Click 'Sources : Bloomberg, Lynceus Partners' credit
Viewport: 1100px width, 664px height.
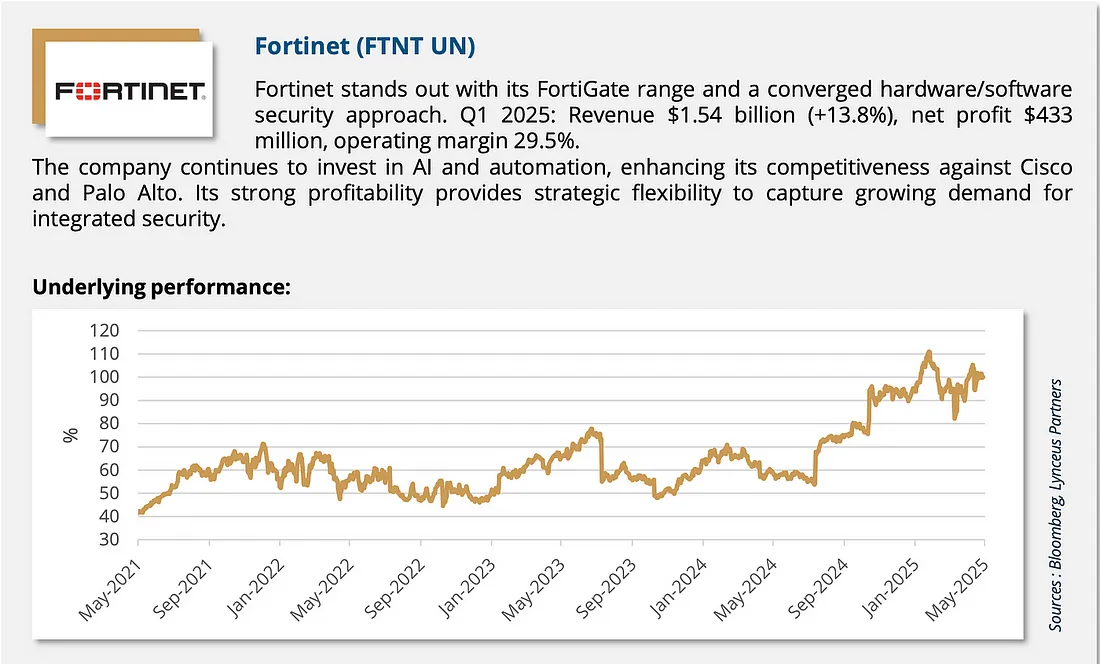(x=1056, y=506)
